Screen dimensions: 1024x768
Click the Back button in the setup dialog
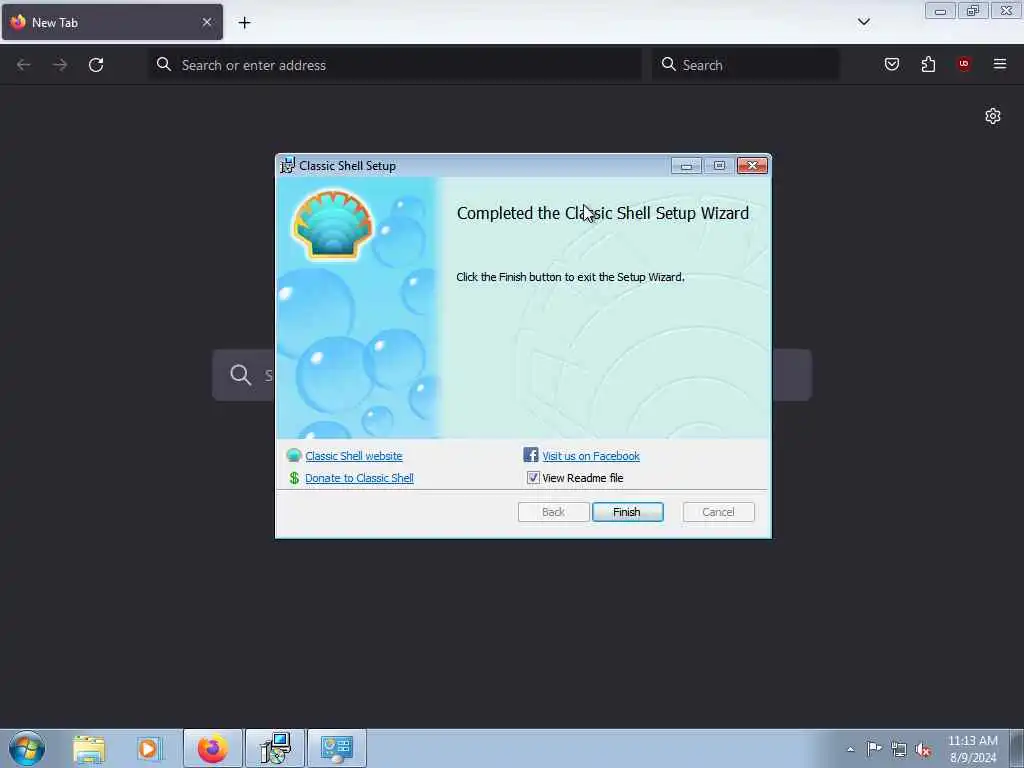[553, 512]
